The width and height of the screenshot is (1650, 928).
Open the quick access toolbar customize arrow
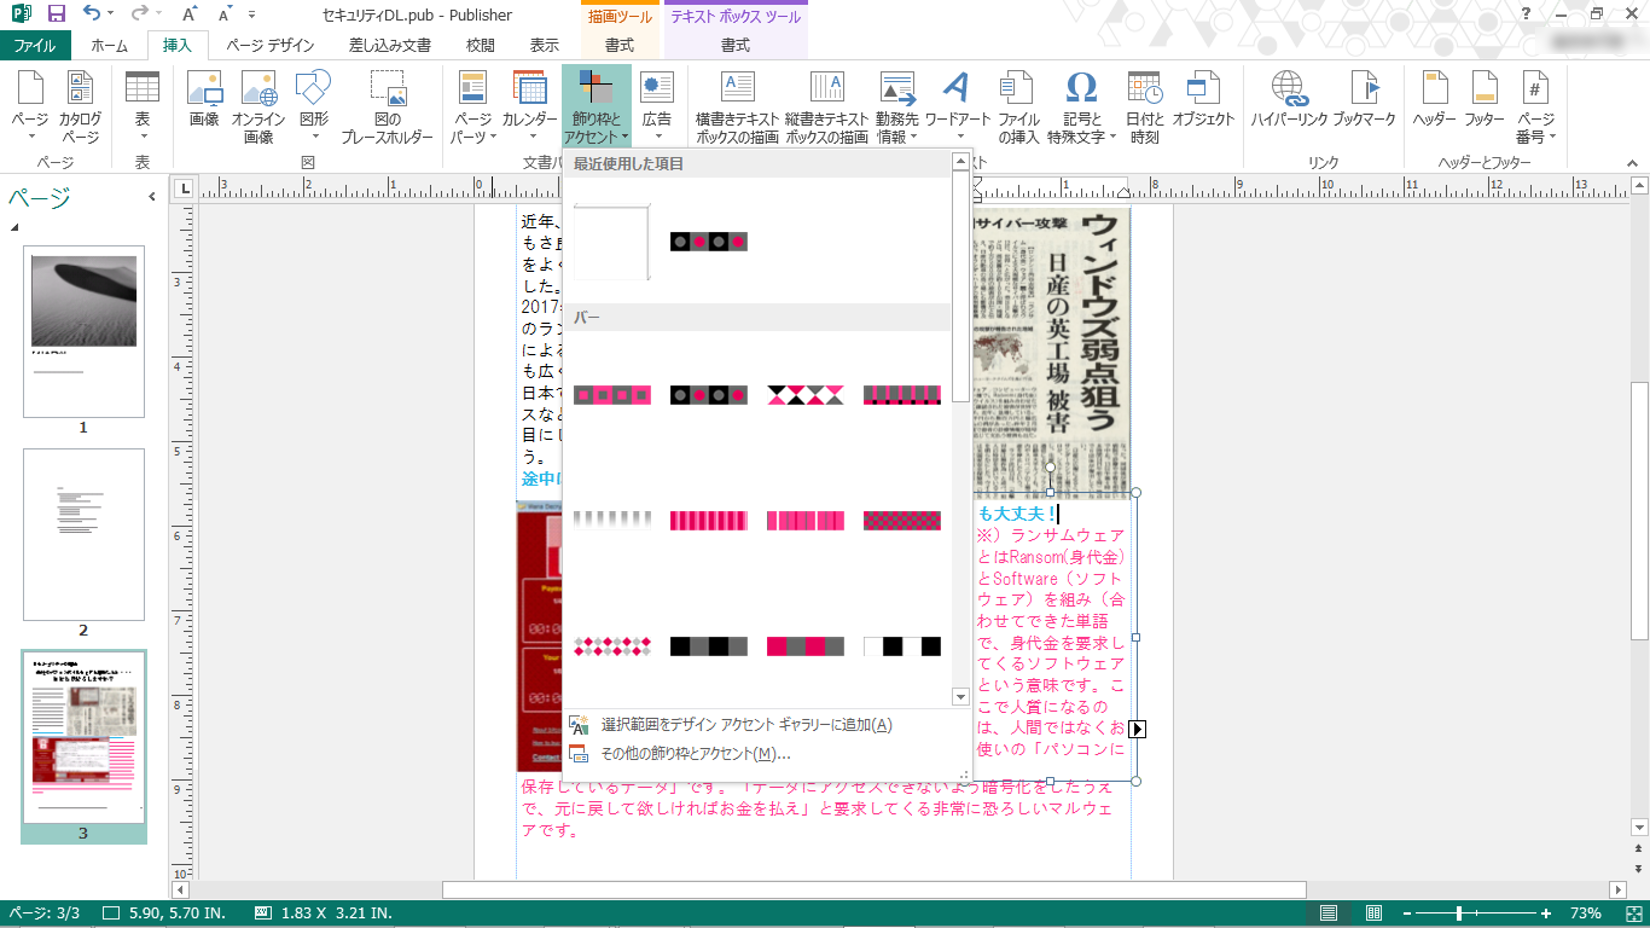pyautogui.click(x=252, y=15)
